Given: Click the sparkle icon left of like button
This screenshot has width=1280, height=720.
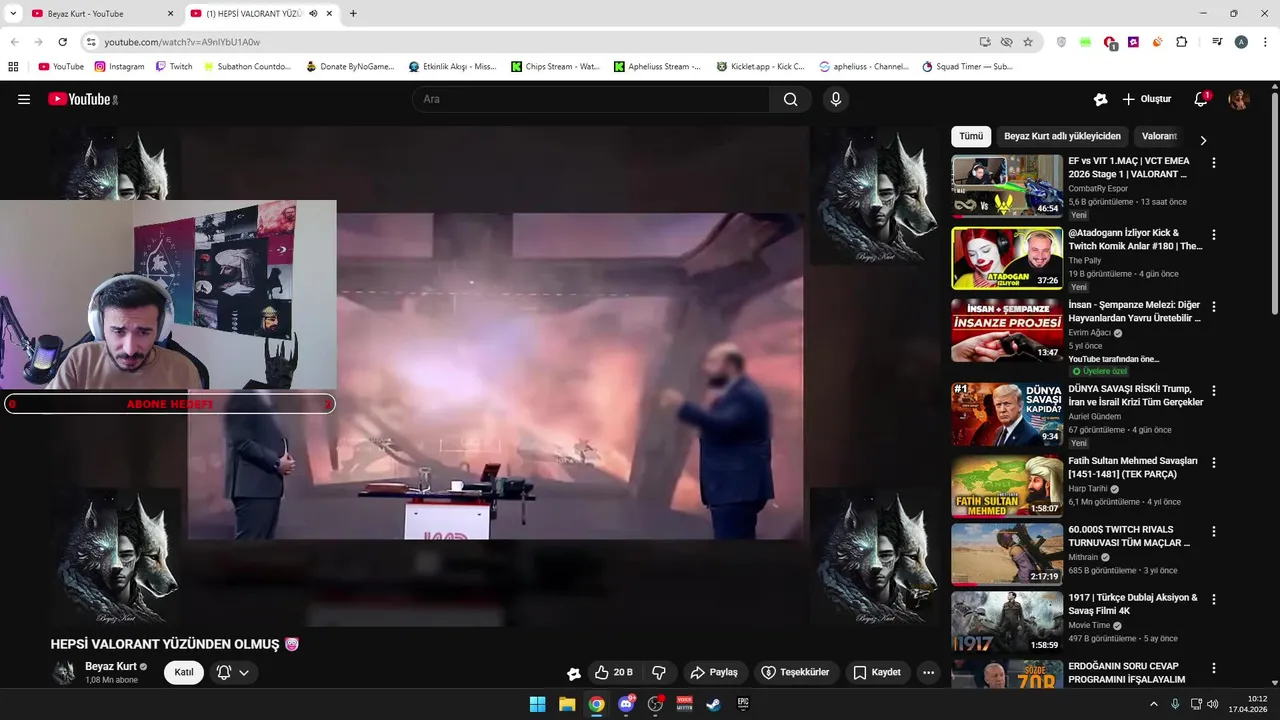Looking at the screenshot, I should click(x=573, y=673).
